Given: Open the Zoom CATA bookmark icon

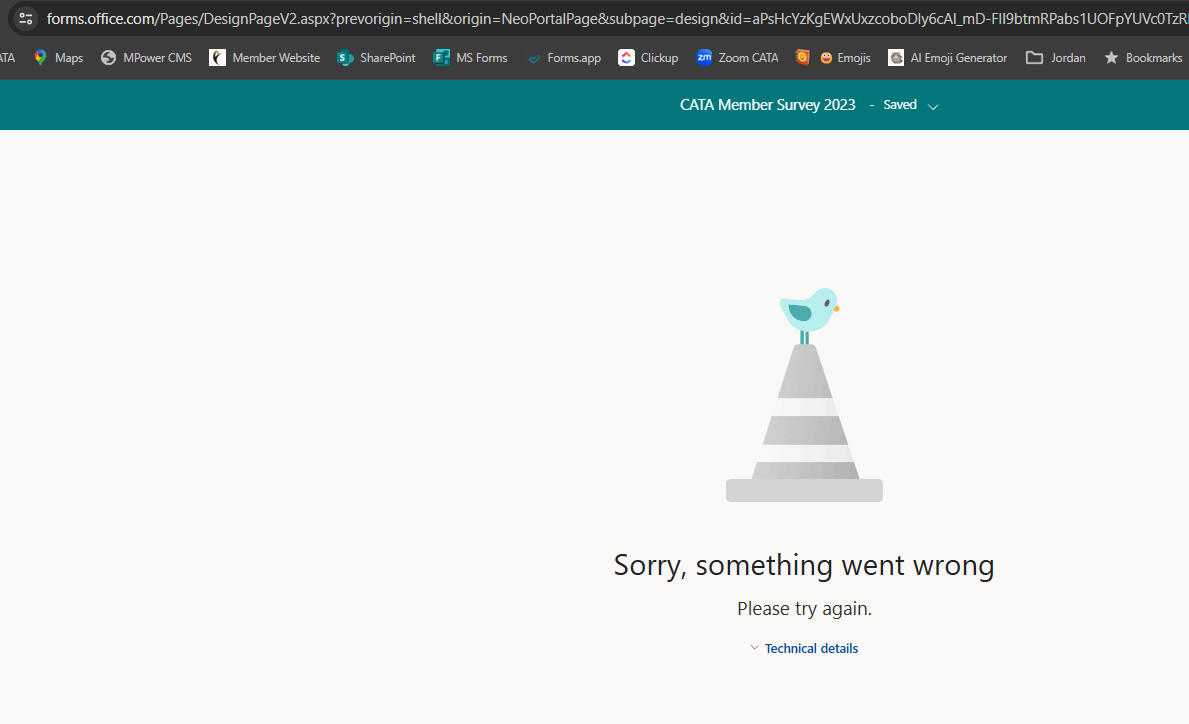Looking at the screenshot, I should pos(704,57).
